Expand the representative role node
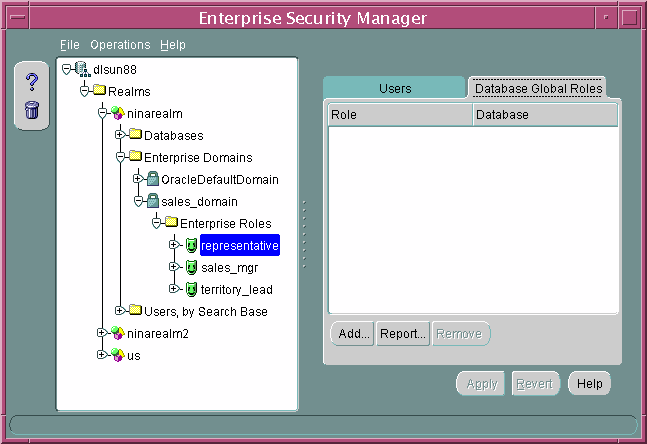This screenshot has height=444, width=647. pyautogui.click(x=174, y=245)
